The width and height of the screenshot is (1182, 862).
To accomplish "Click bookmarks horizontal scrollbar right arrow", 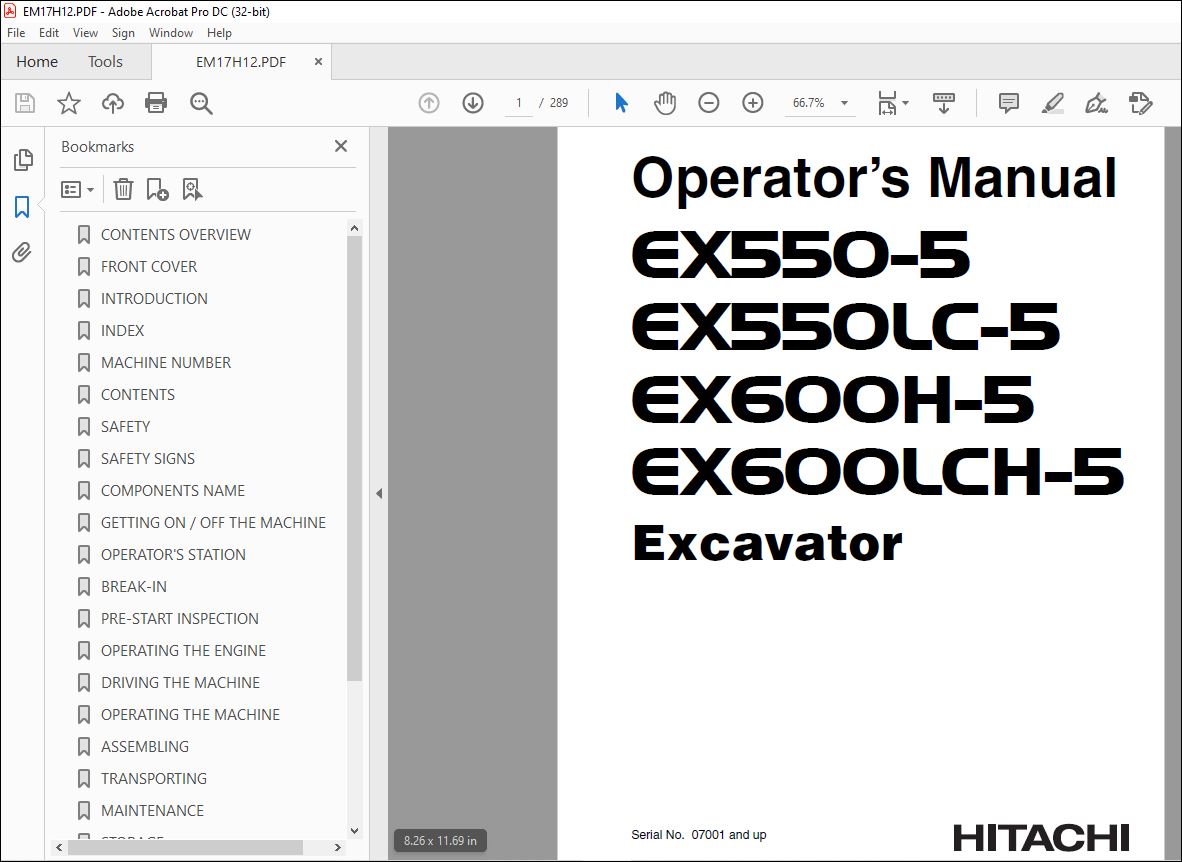I will (x=338, y=848).
